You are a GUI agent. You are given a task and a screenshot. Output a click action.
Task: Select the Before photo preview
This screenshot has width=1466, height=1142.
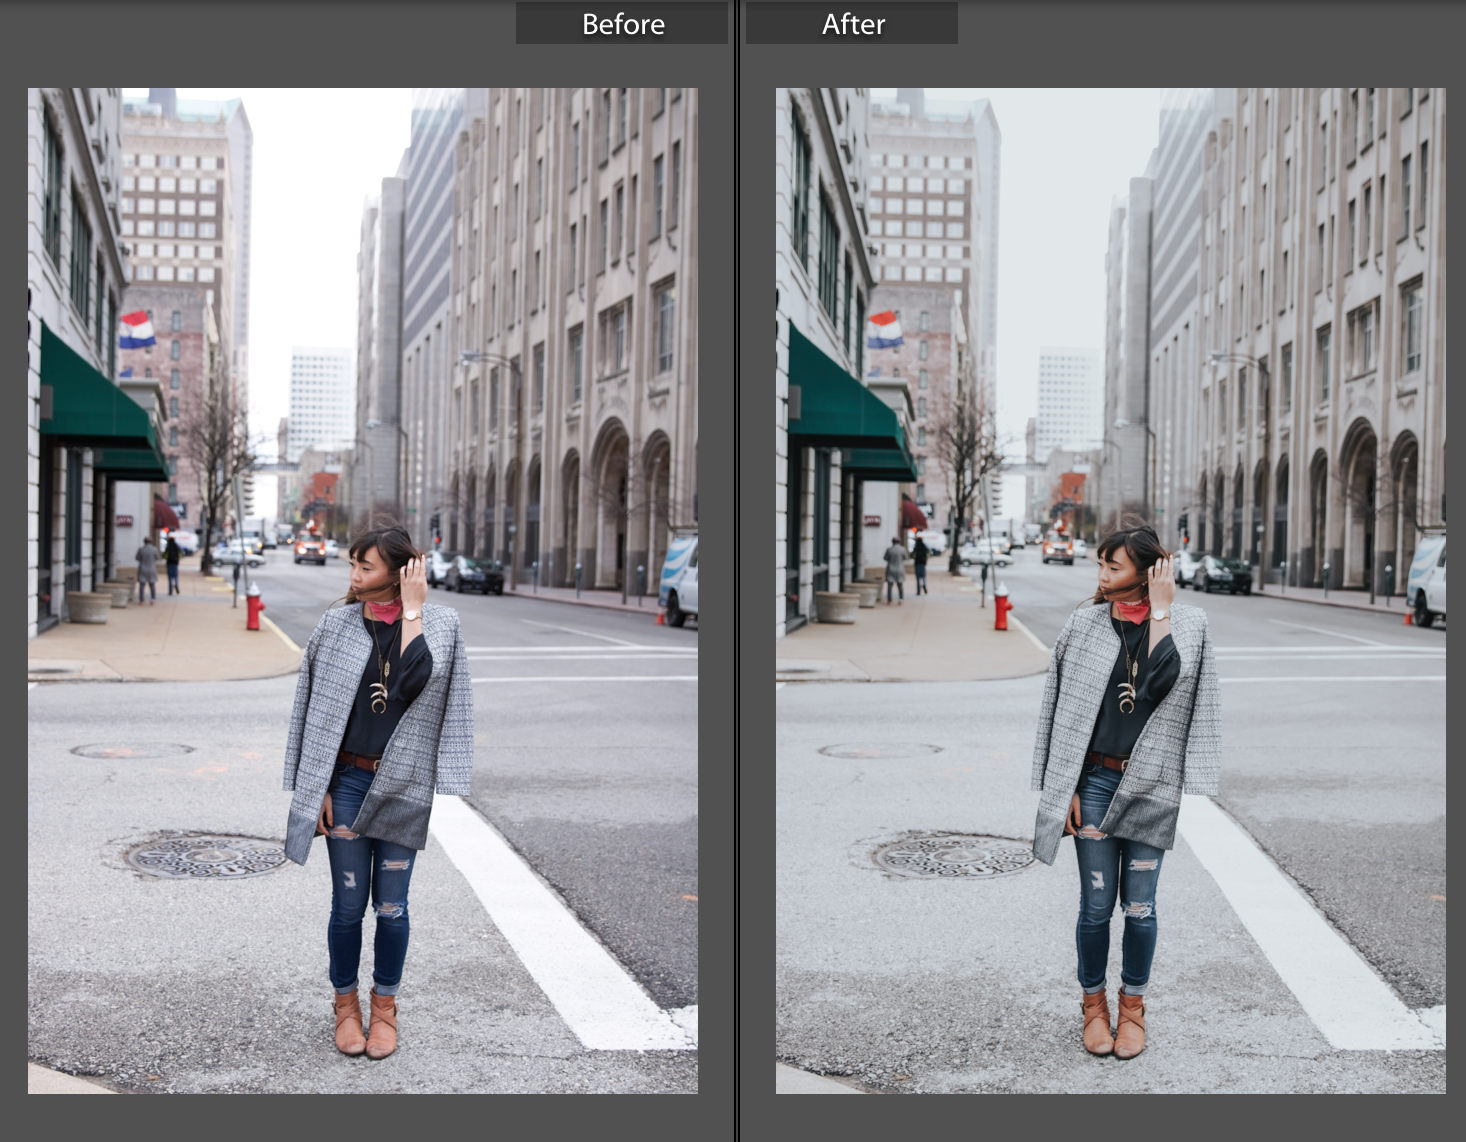(363, 590)
